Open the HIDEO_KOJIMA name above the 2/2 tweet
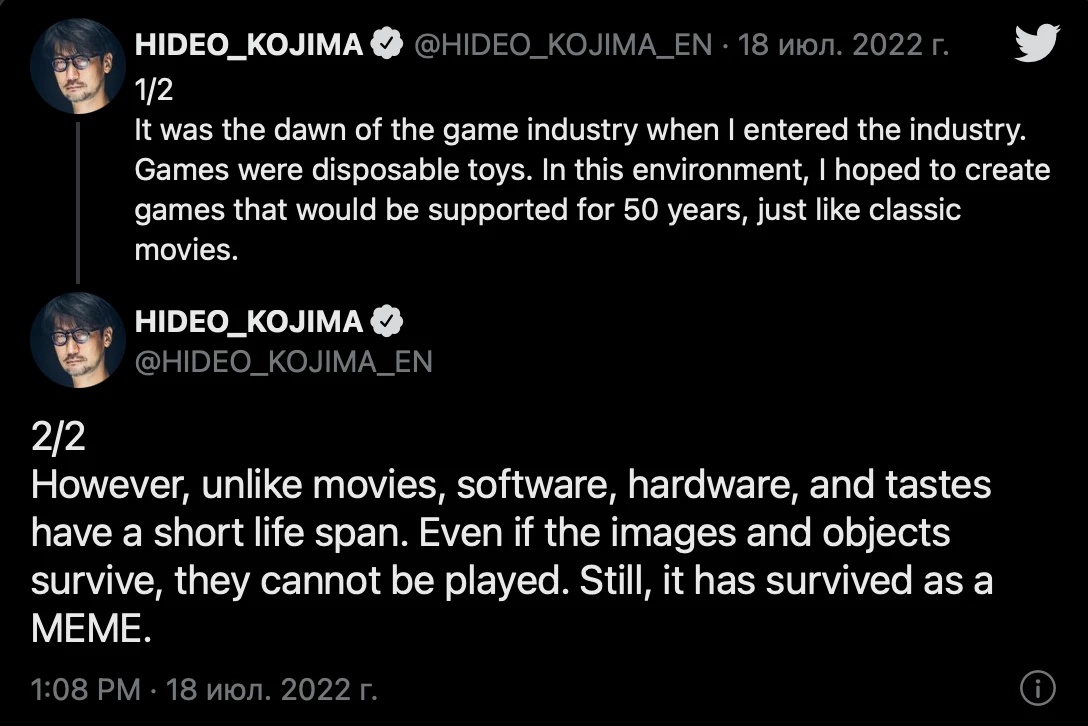 248,322
